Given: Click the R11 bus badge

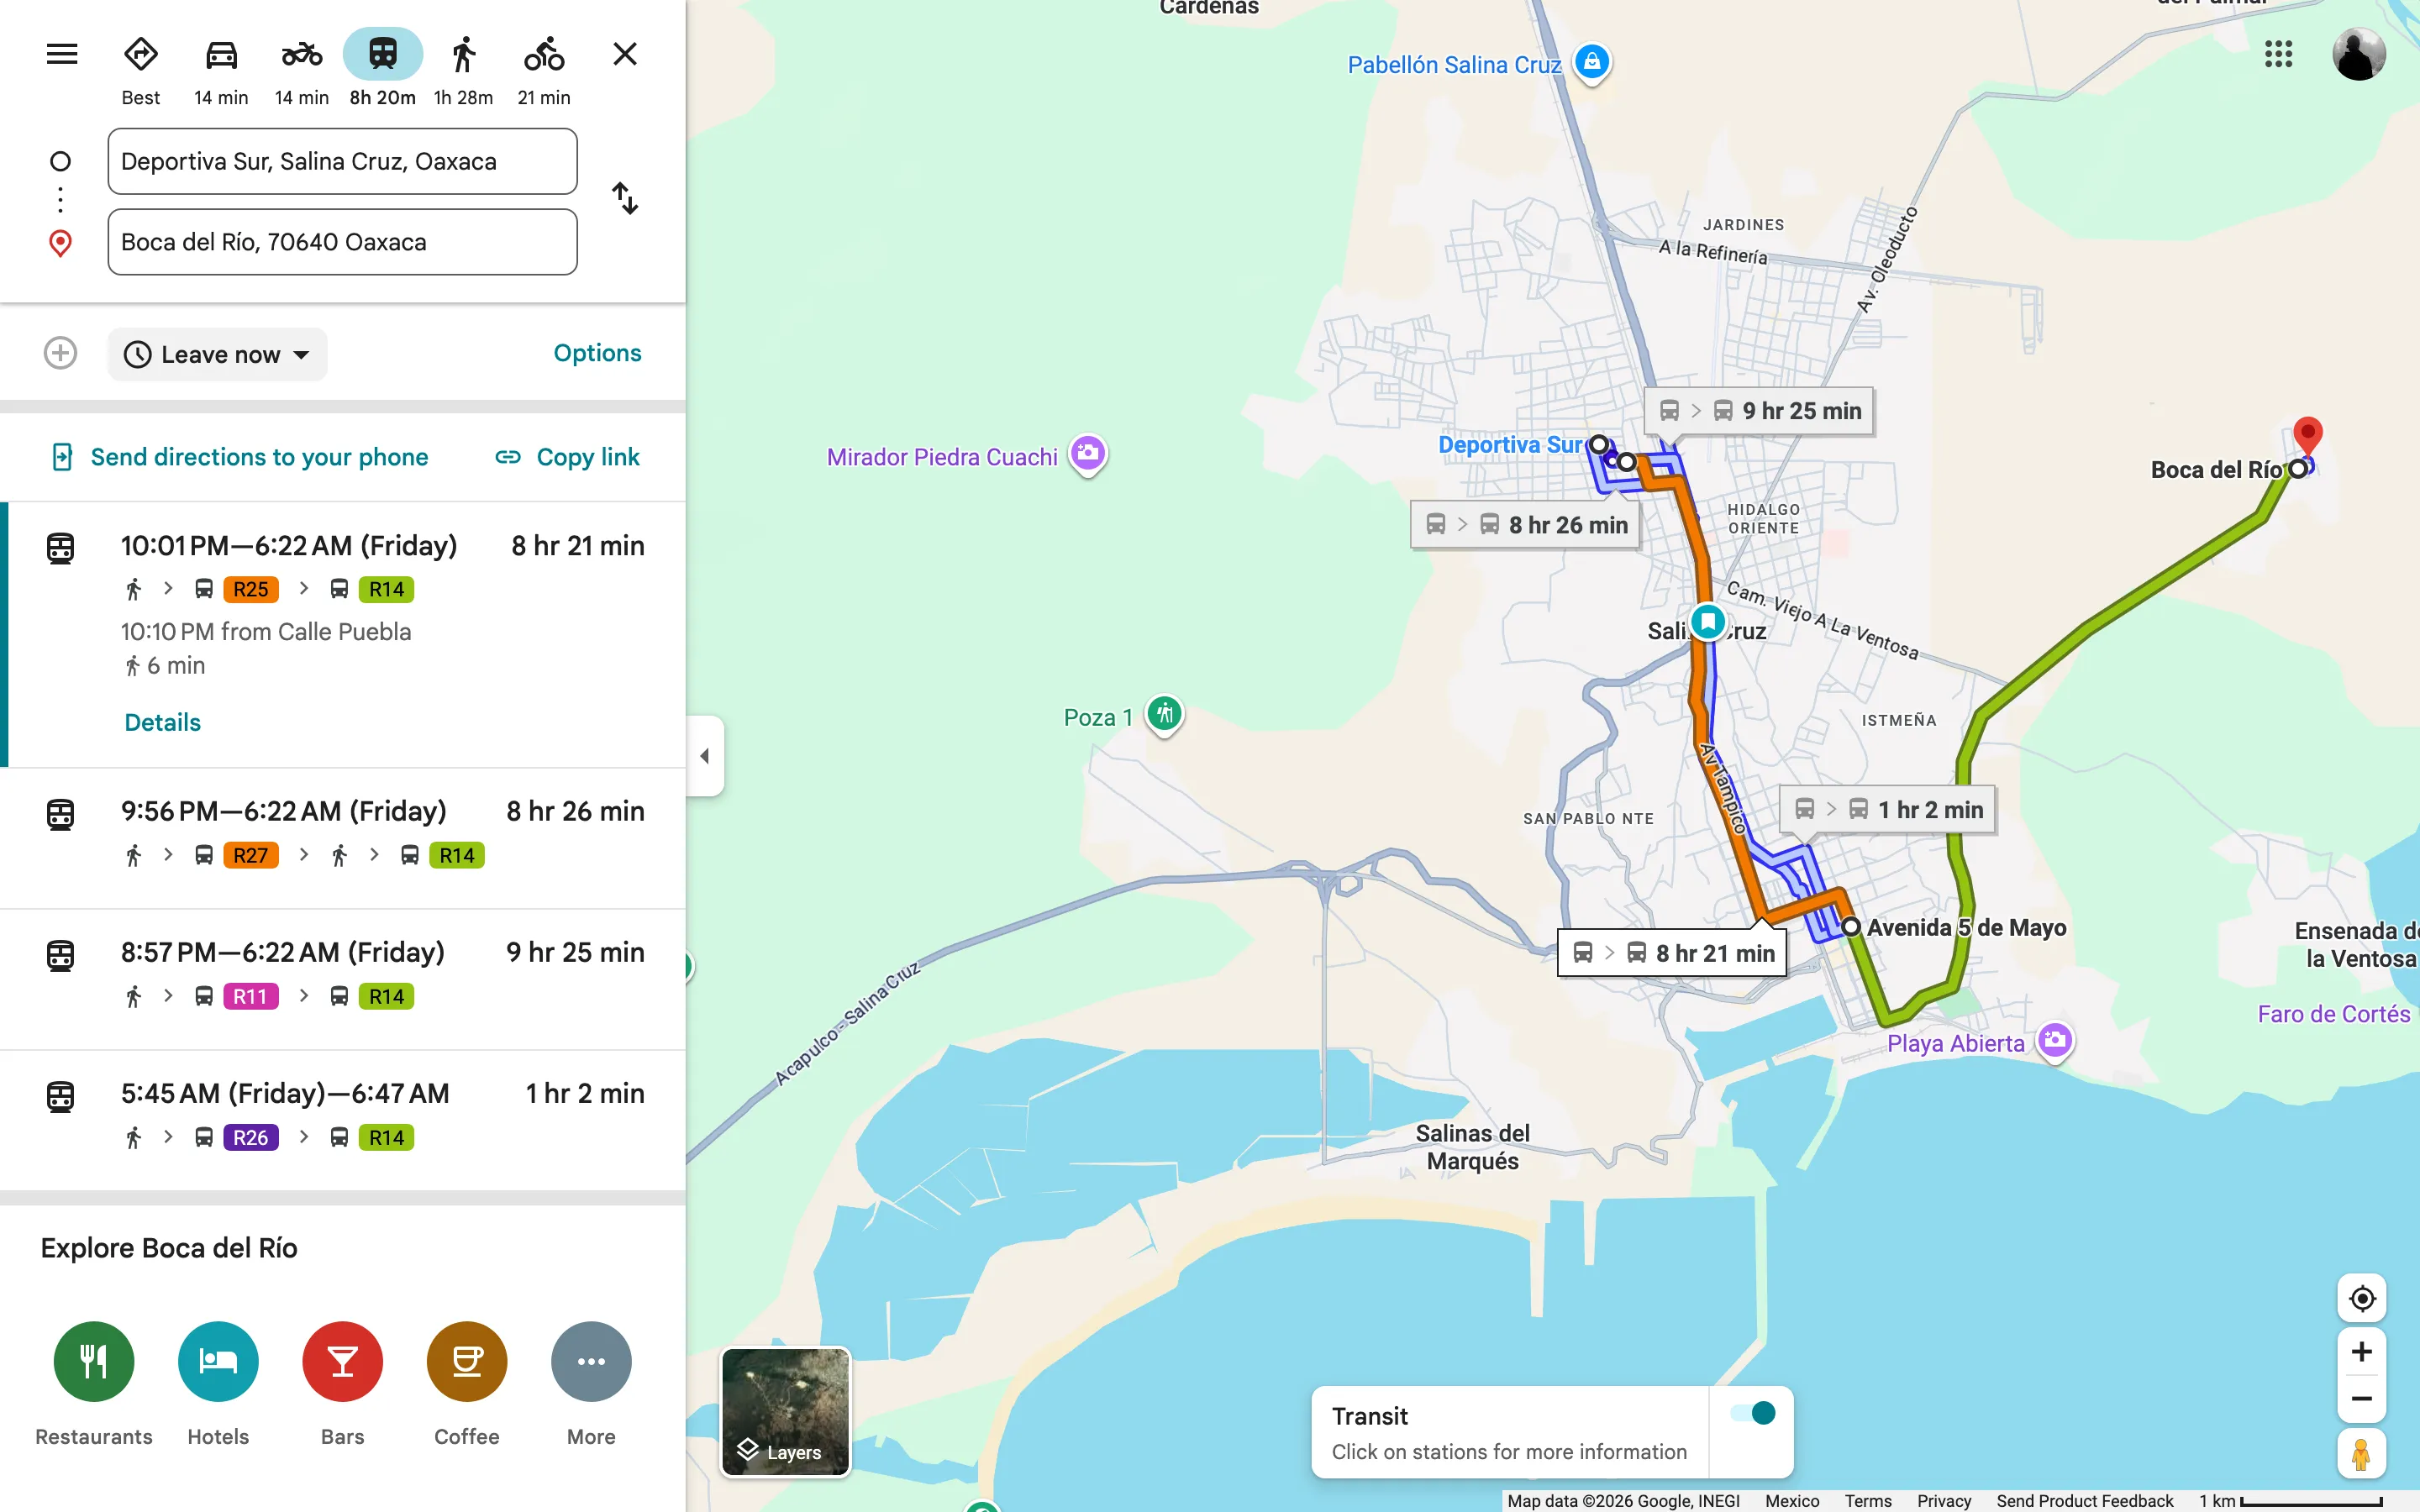Looking at the screenshot, I should pos(250,996).
